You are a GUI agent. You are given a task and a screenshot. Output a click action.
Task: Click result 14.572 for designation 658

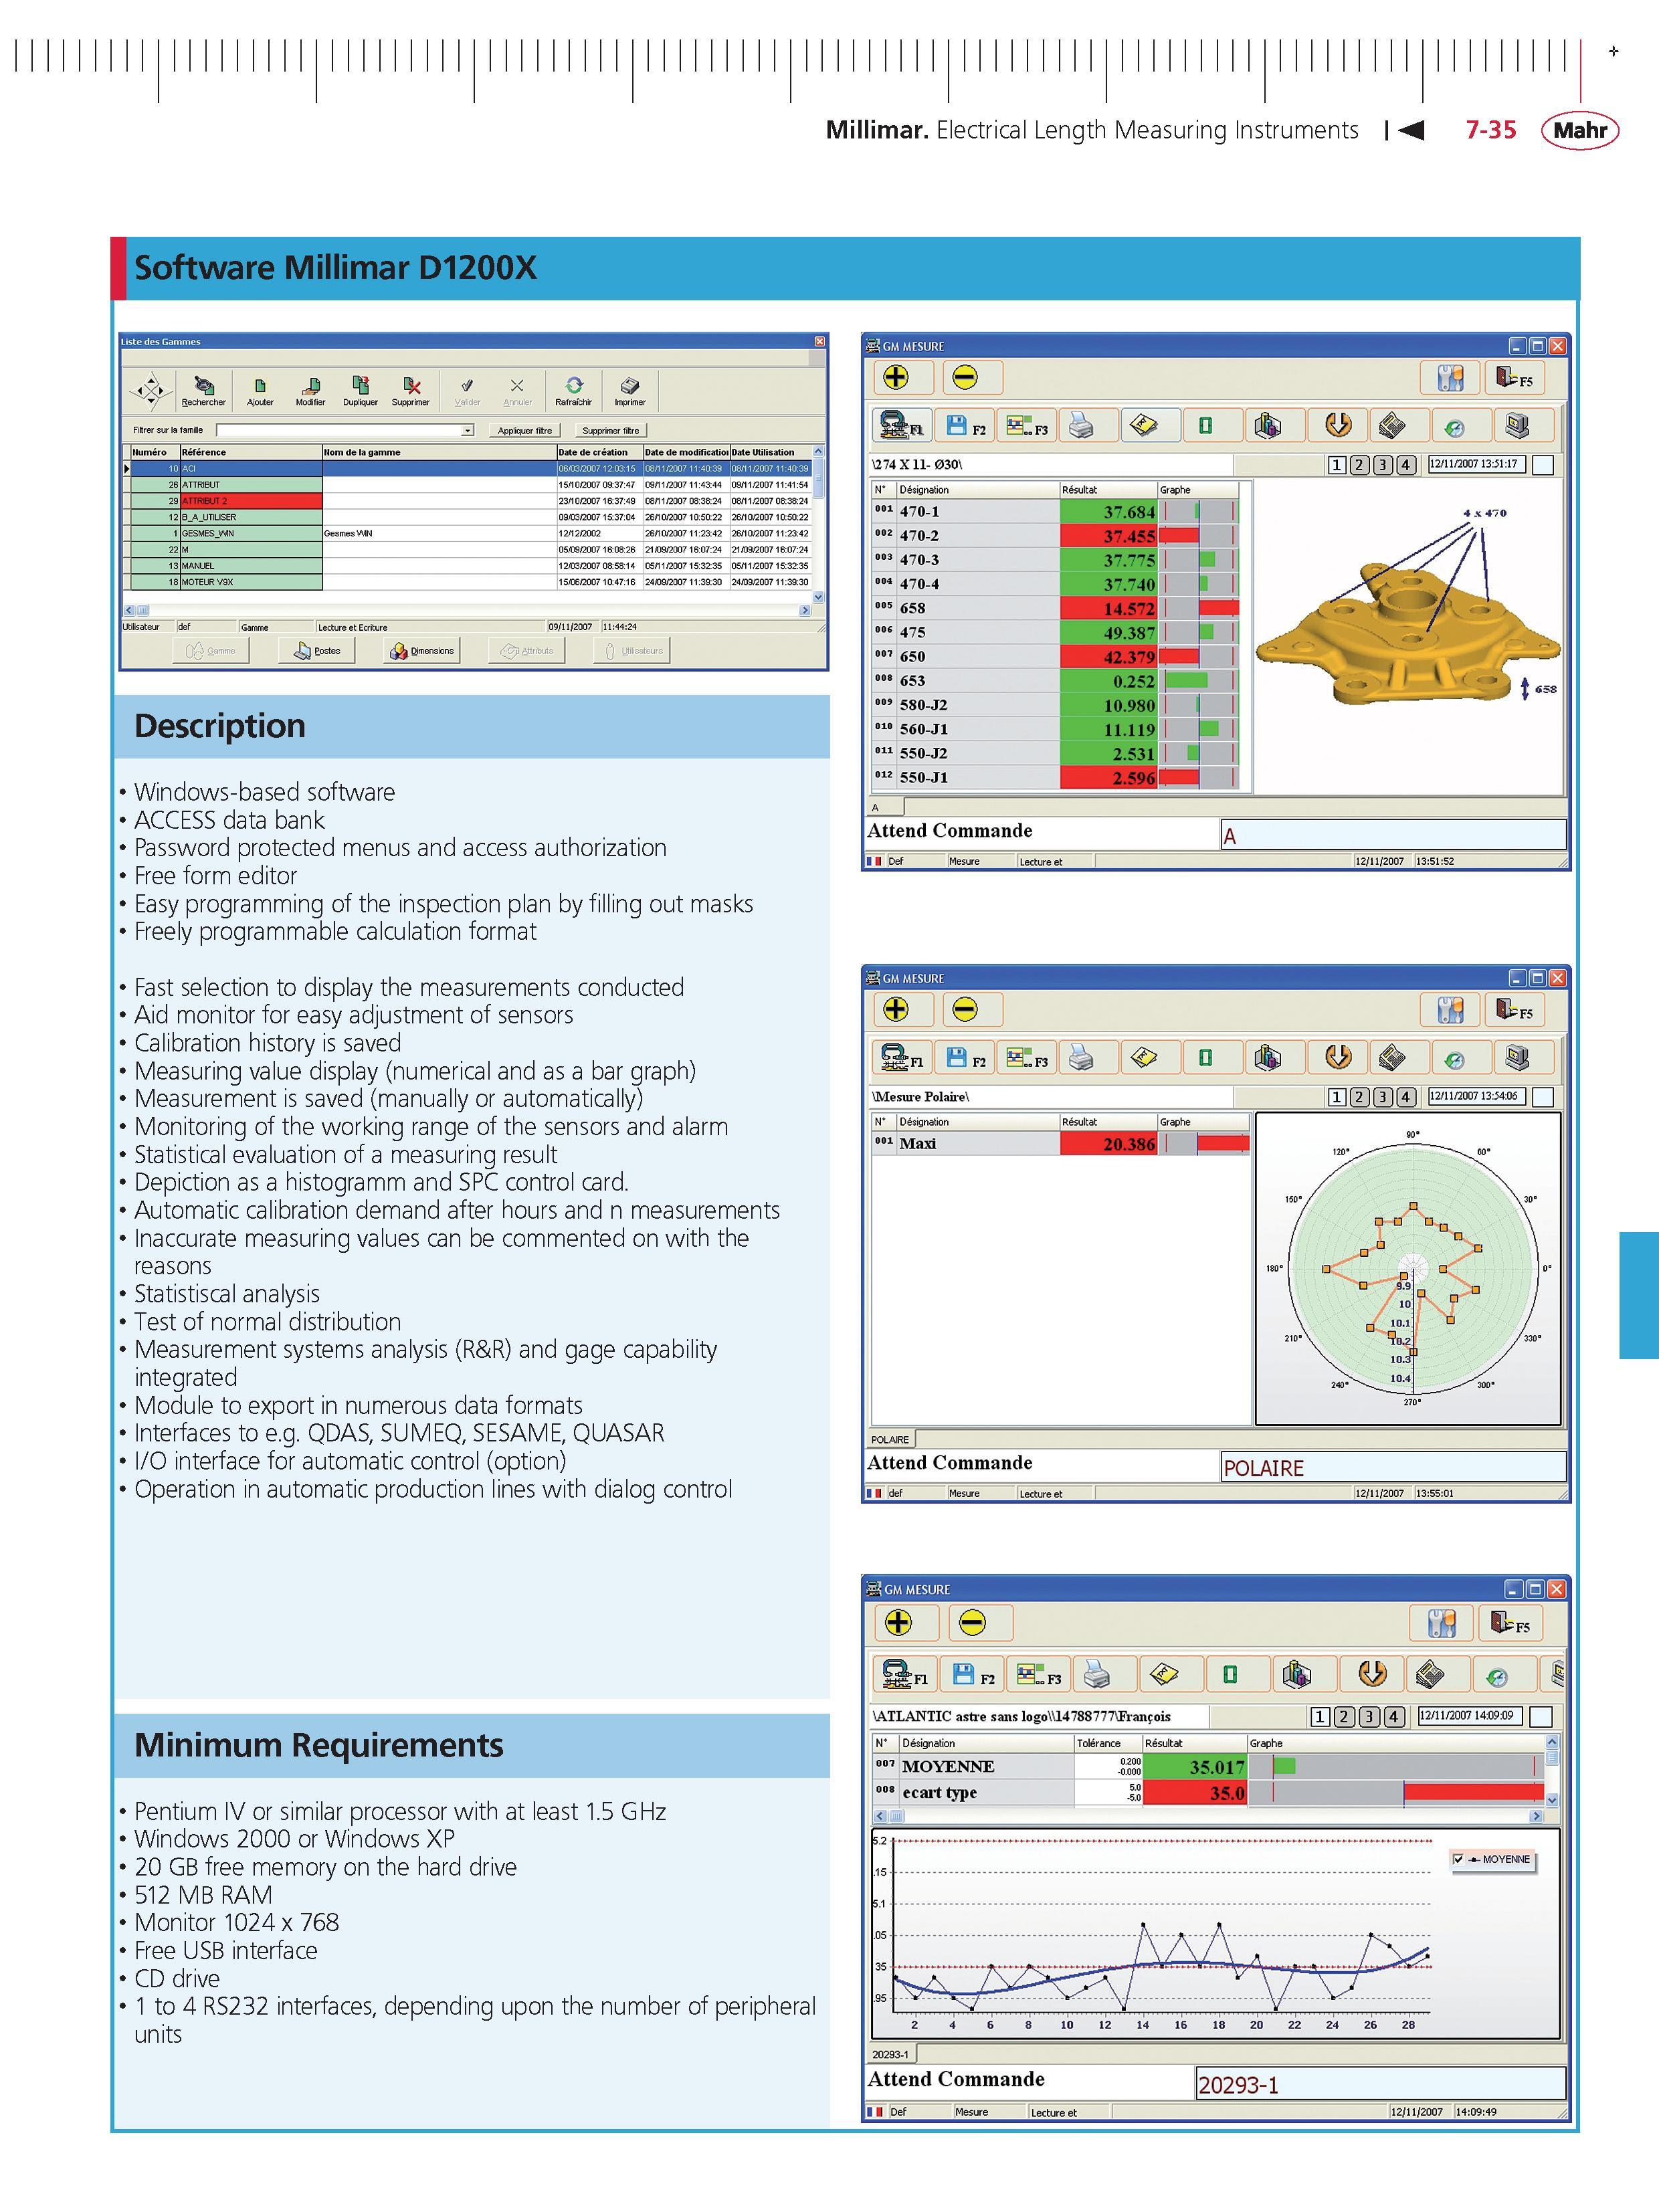[1109, 608]
